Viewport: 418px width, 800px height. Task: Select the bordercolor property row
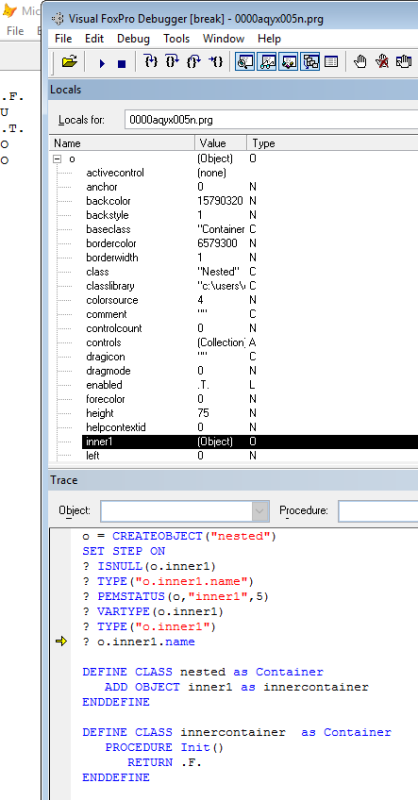[x=250, y=243]
